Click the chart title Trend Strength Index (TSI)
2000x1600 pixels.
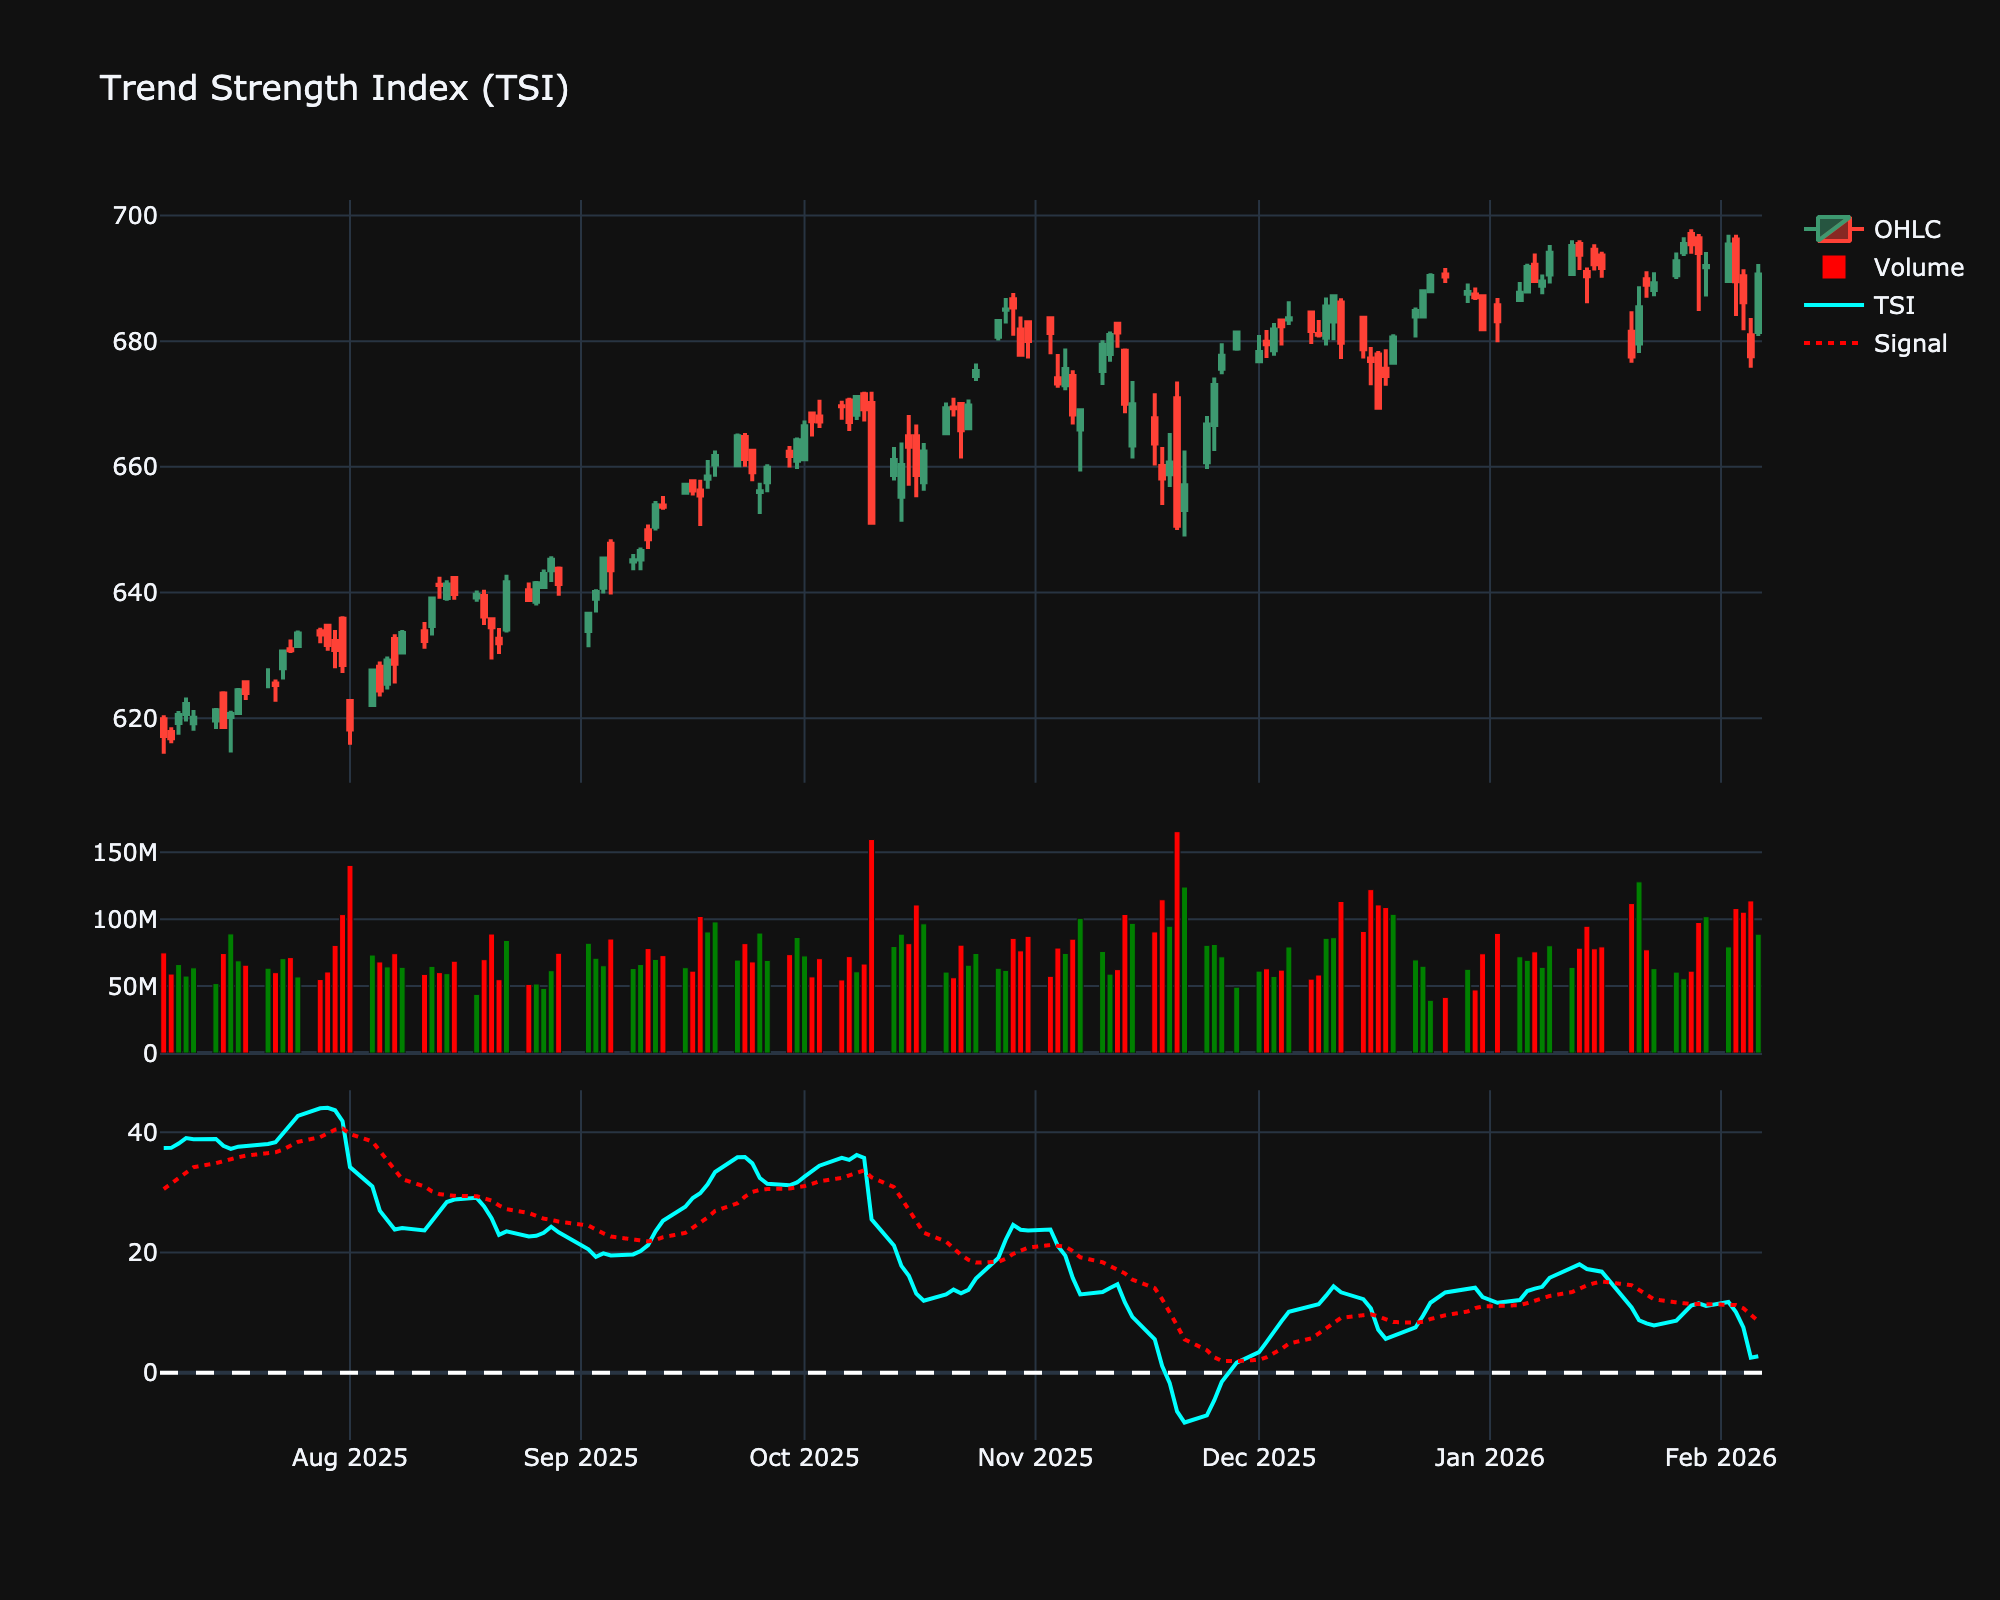pos(335,88)
